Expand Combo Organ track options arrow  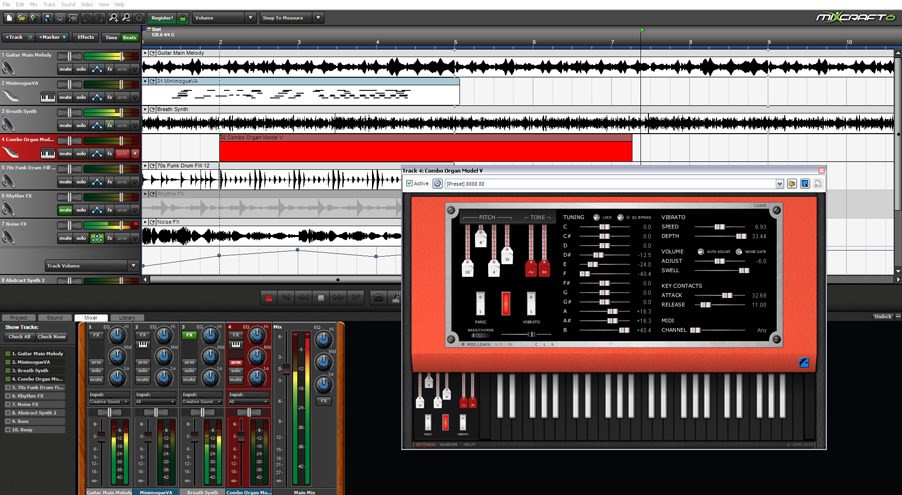tap(135, 154)
